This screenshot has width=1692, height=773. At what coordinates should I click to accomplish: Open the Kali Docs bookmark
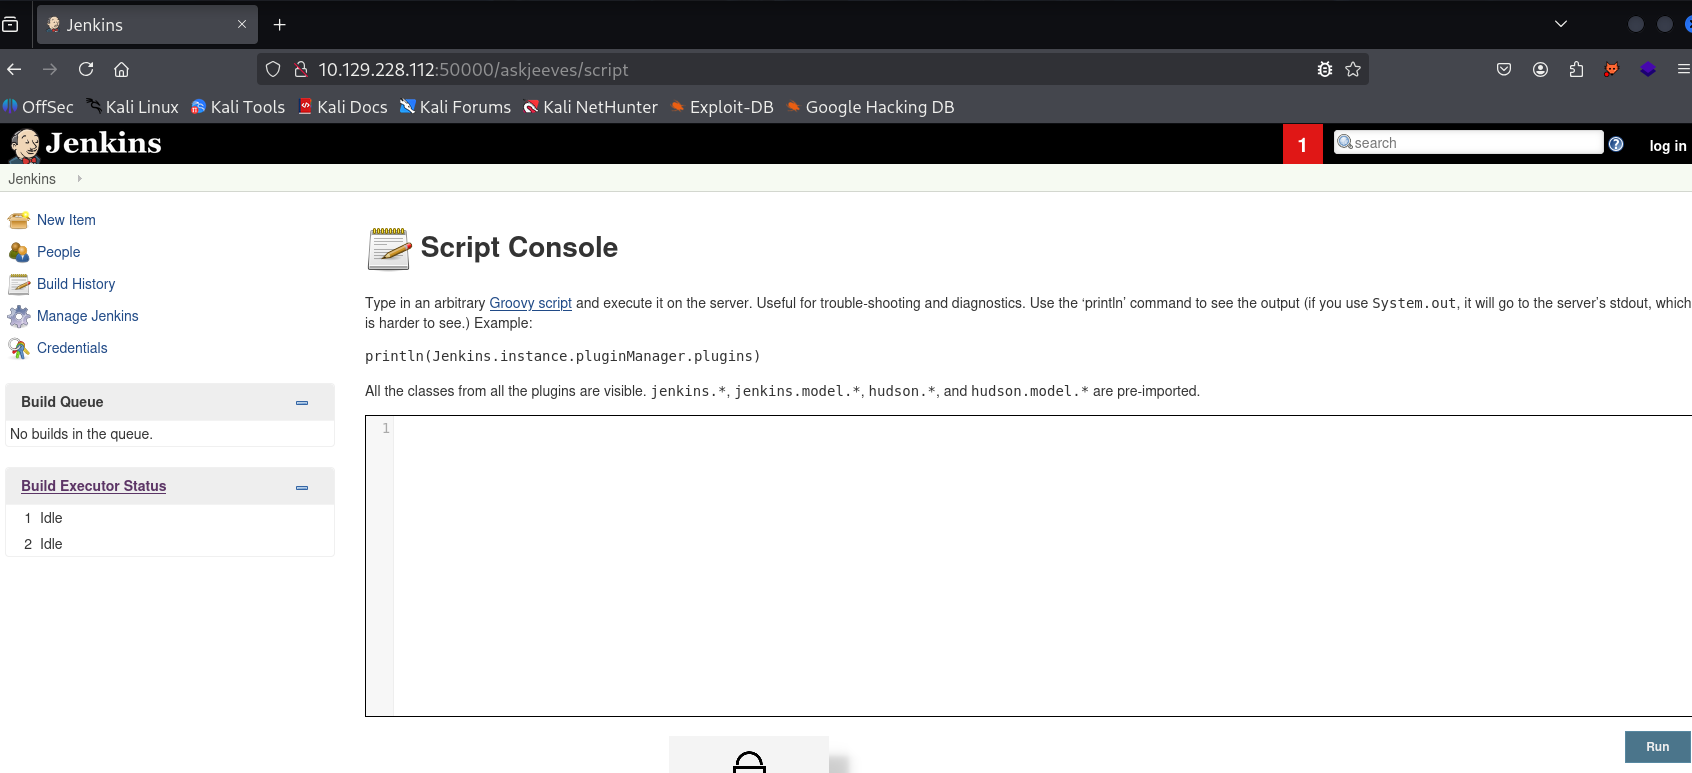(343, 107)
